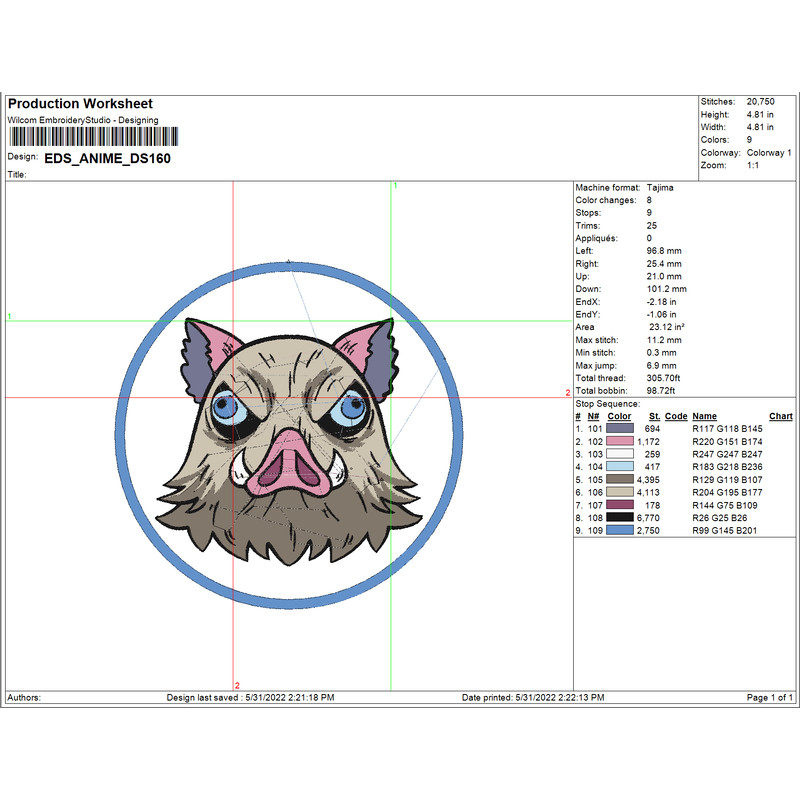Click the boar's pink snout
Viewport: 800px width, 800px height.
[x=287, y=462]
